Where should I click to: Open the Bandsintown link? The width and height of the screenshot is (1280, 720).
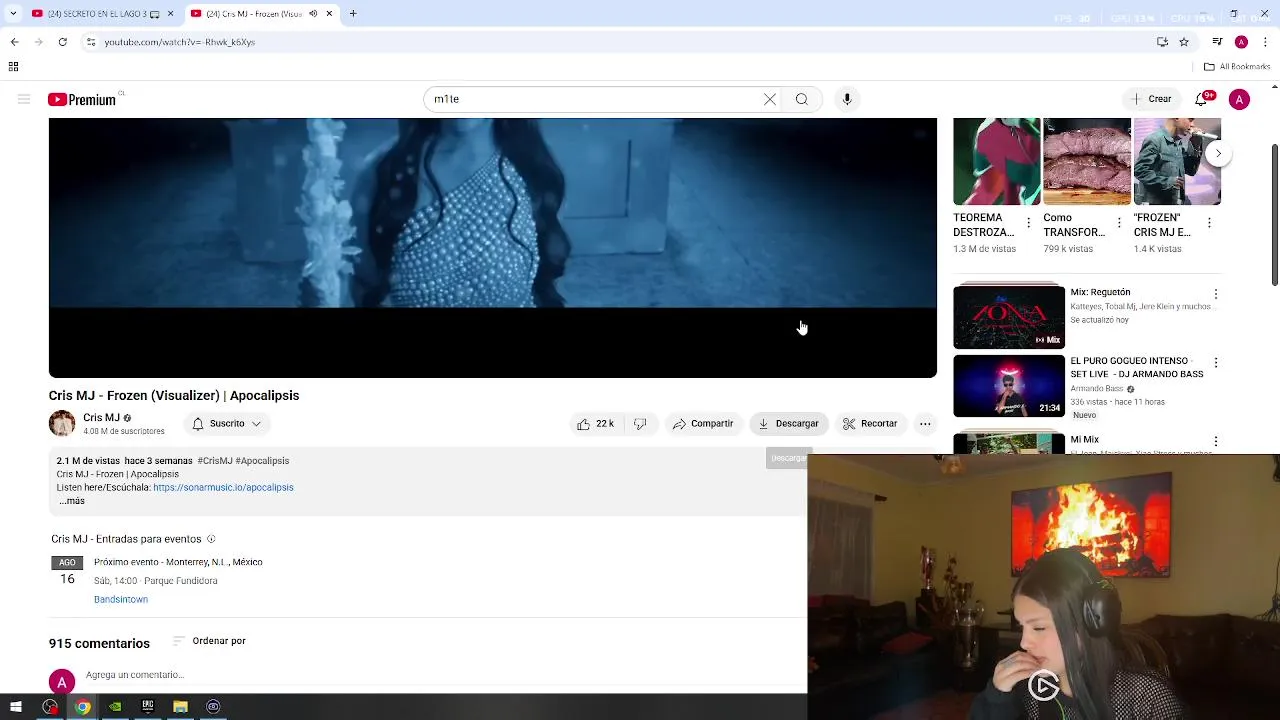pyautogui.click(x=121, y=599)
